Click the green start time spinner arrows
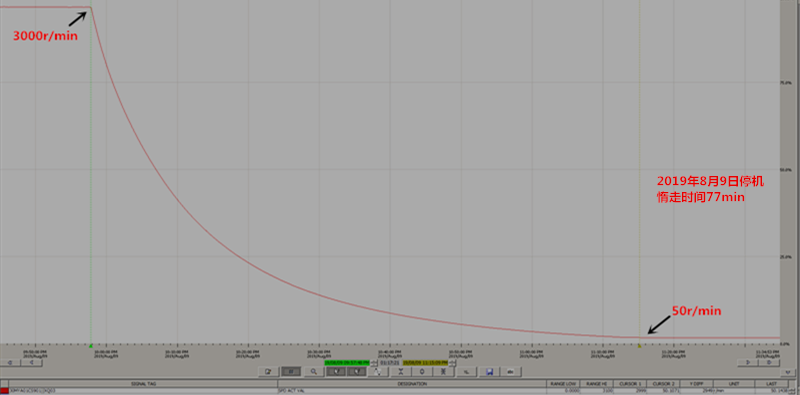This screenshot has width=800, height=395. click(374, 363)
